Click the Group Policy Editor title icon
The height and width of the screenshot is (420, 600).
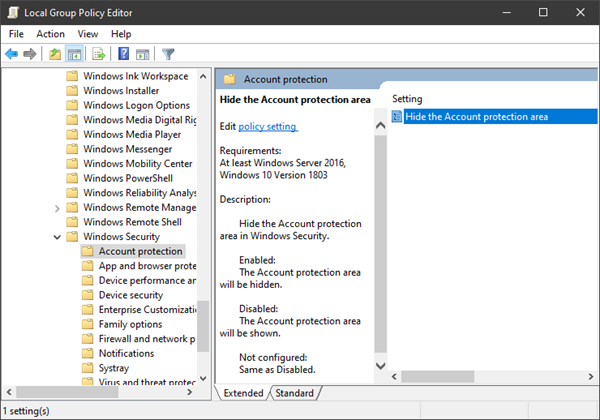[13, 12]
